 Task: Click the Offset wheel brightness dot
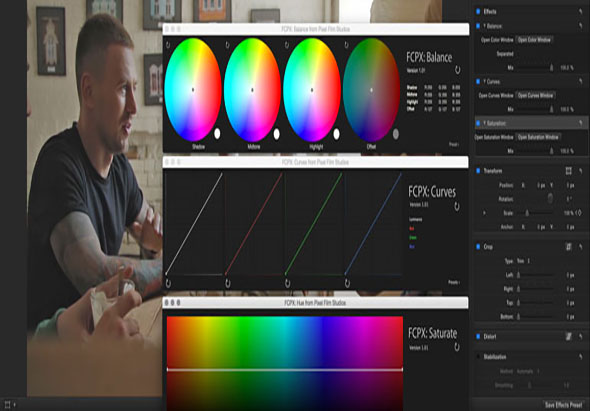[396, 134]
